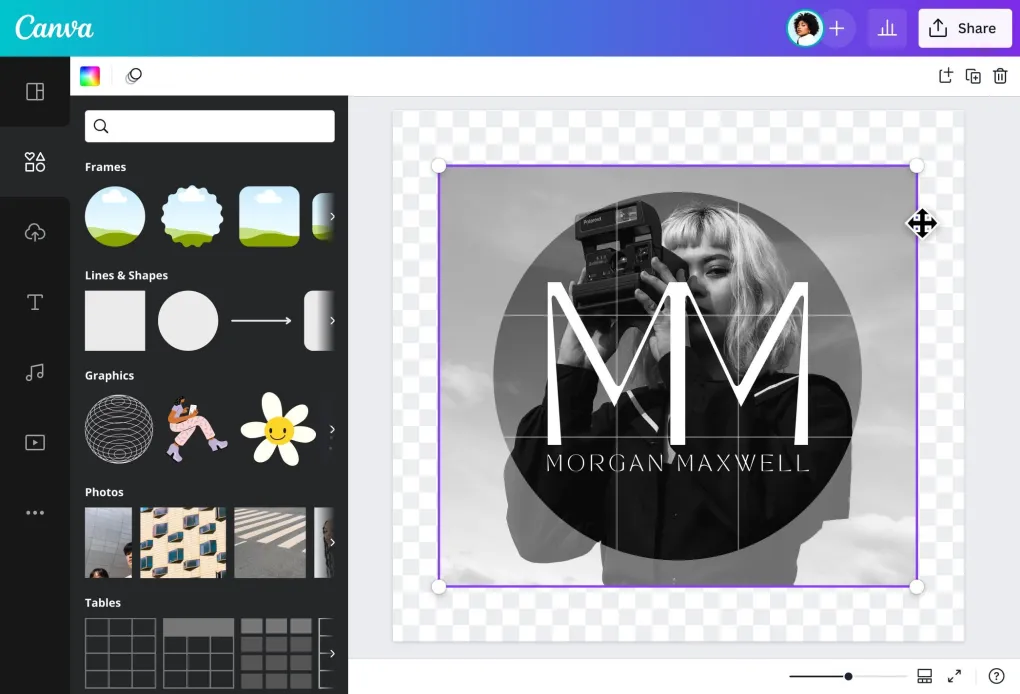Click the elements search field
The width and height of the screenshot is (1020, 694).
click(x=209, y=126)
